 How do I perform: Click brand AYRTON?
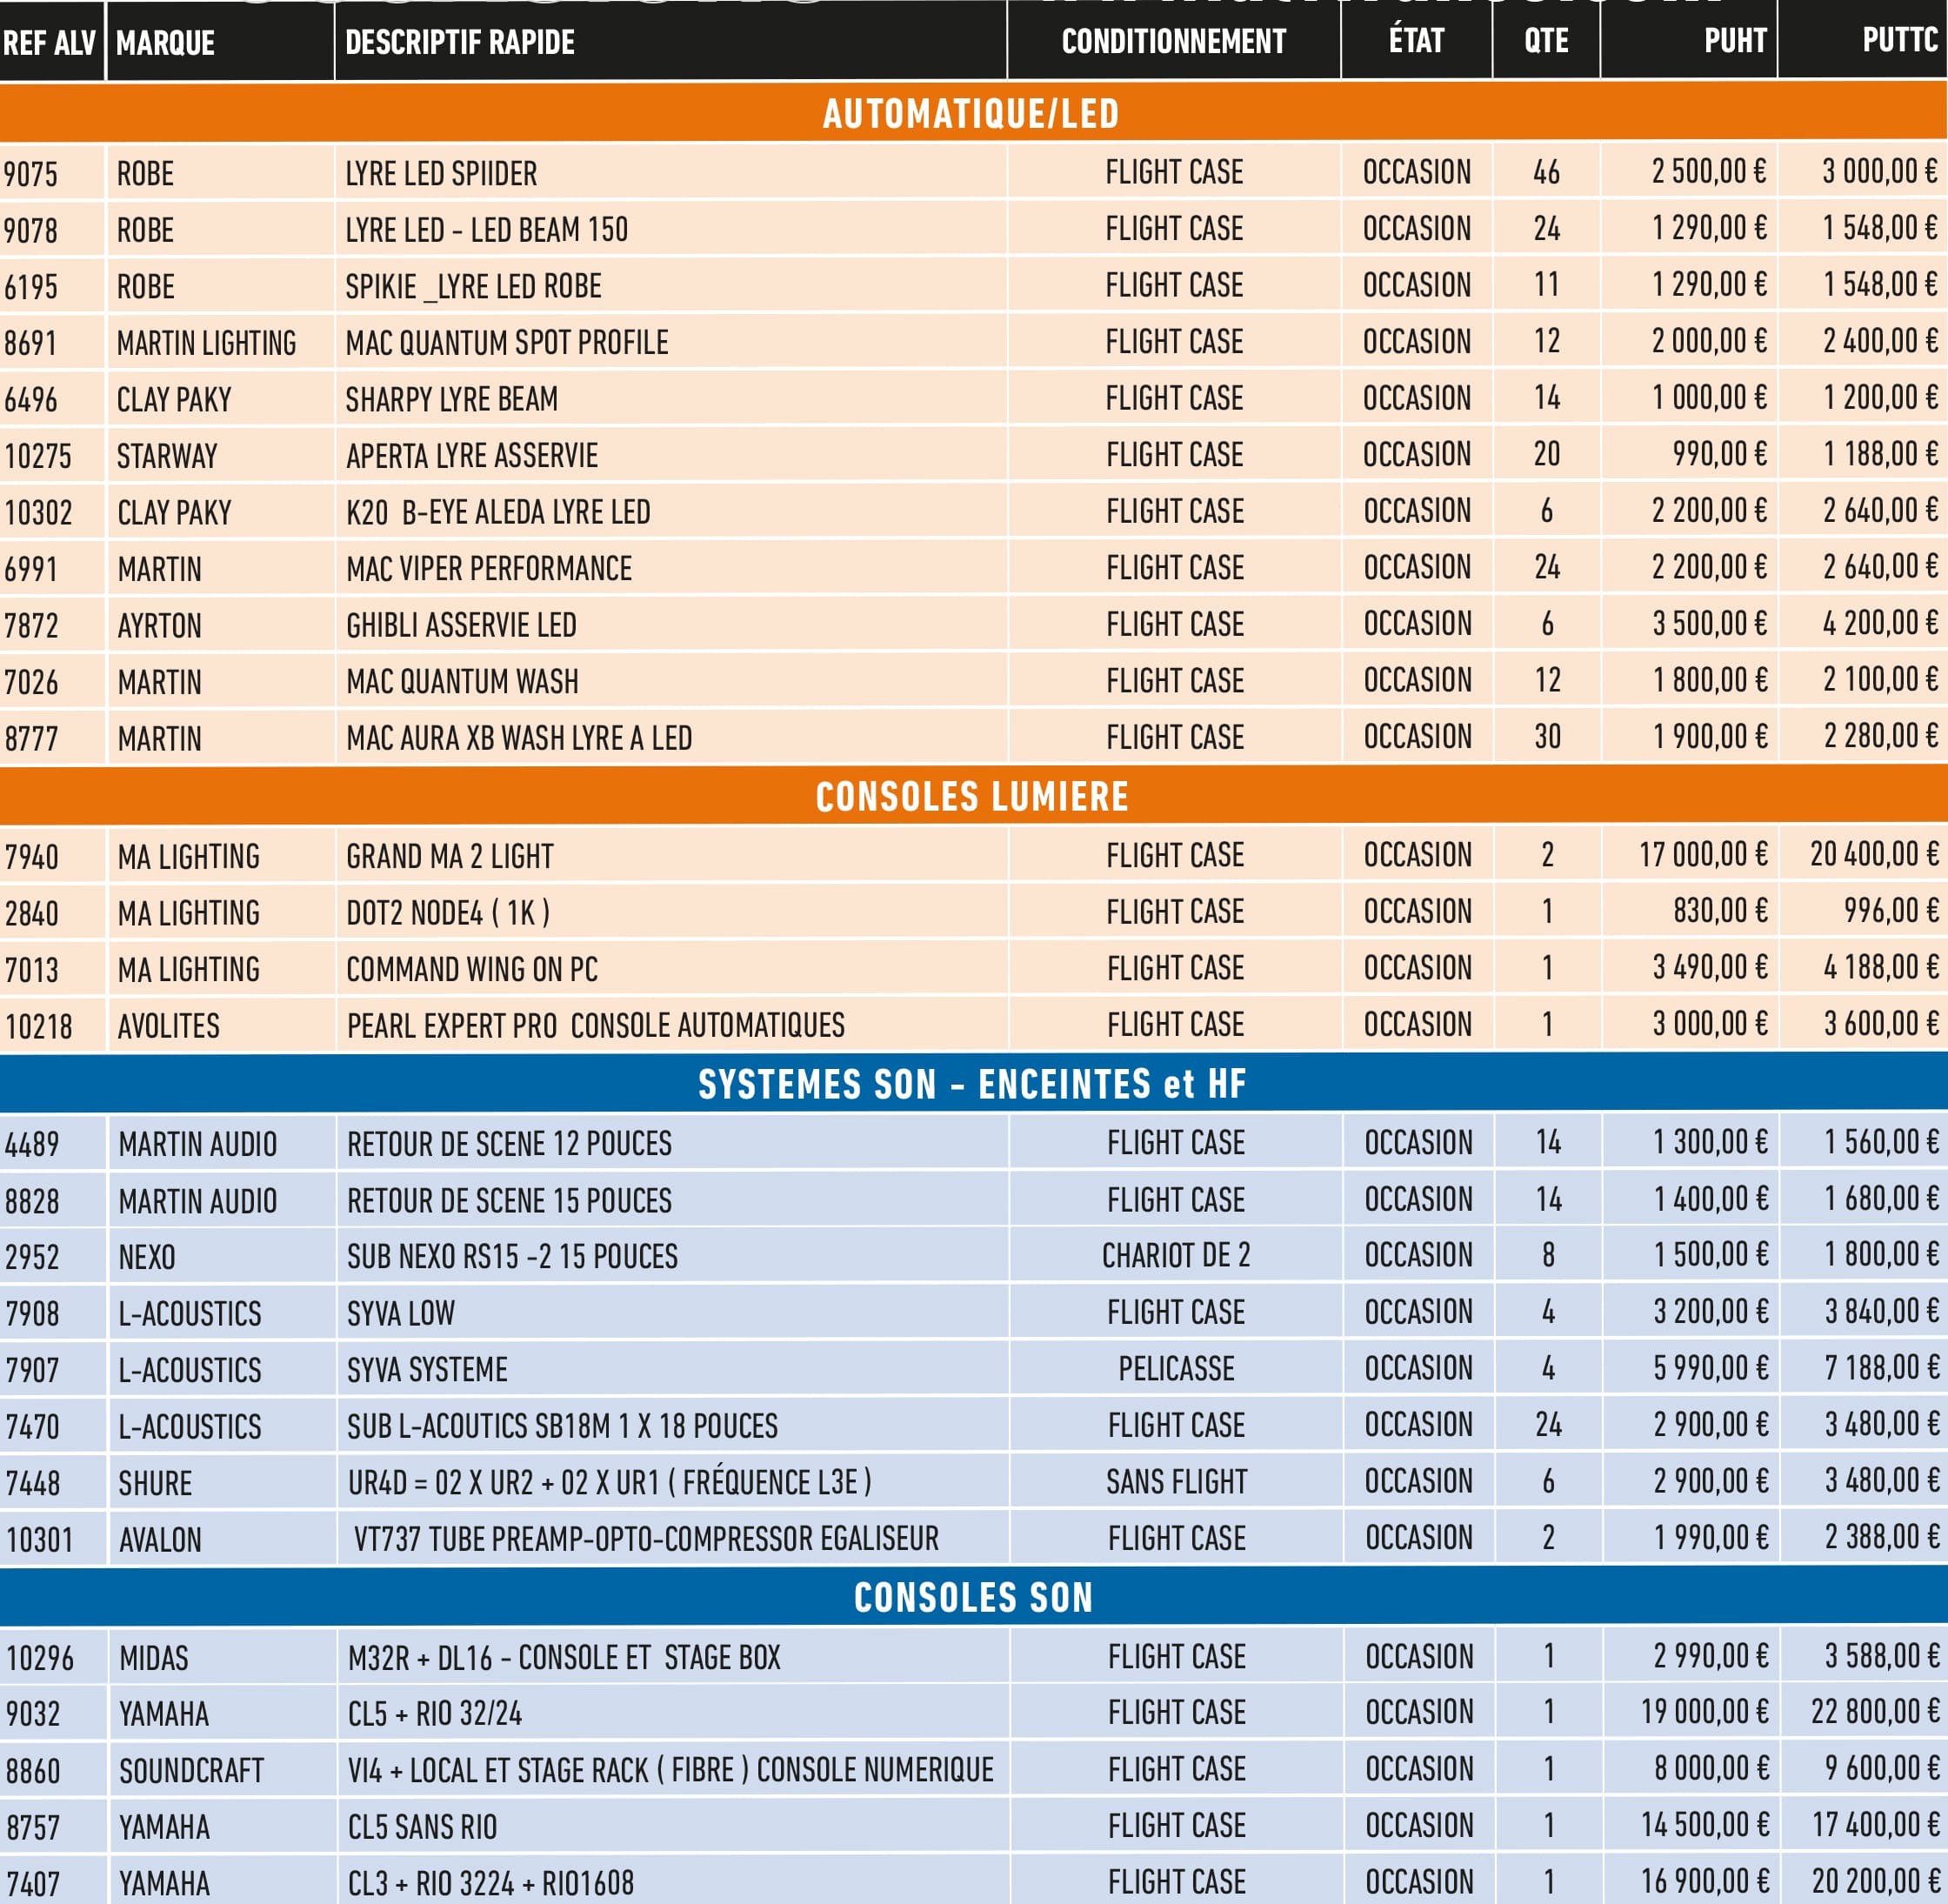[160, 626]
